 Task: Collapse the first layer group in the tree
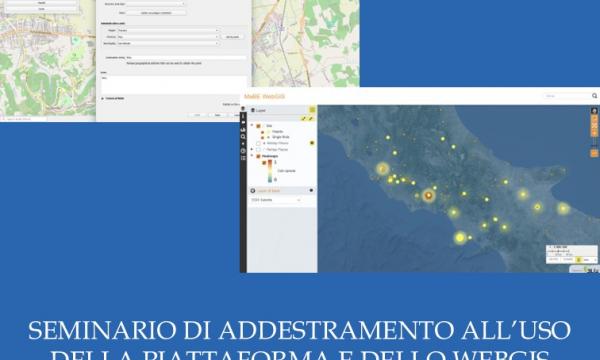pos(252,125)
